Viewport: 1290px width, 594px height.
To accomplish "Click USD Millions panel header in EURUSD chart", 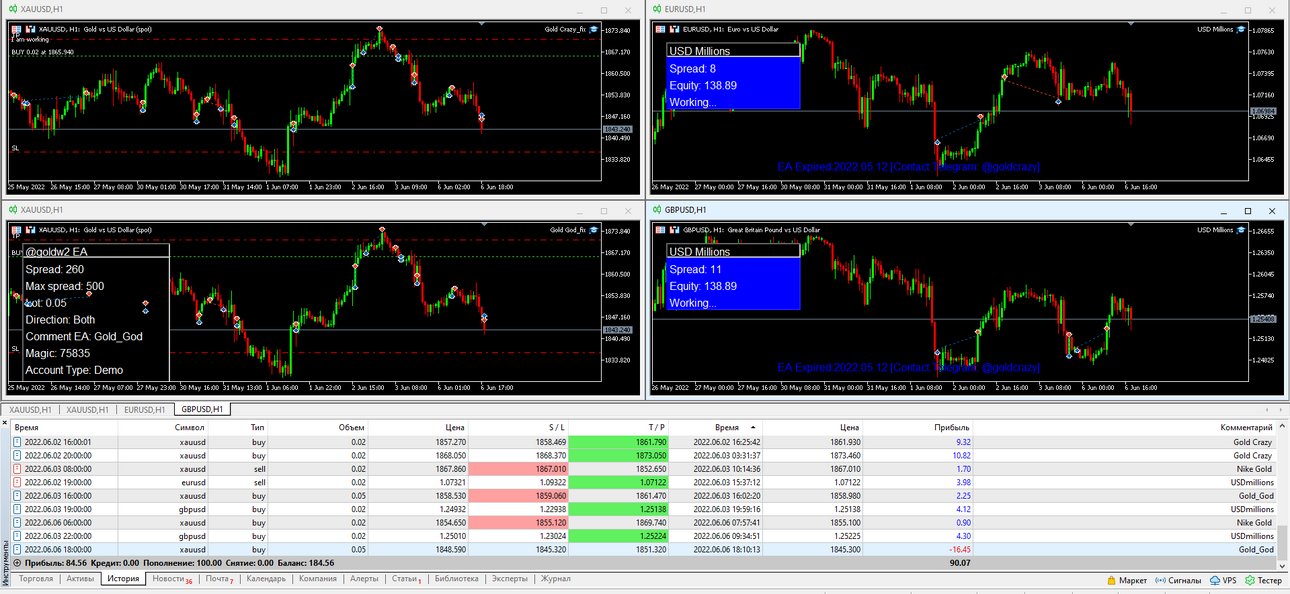I will [x=734, y=51].
